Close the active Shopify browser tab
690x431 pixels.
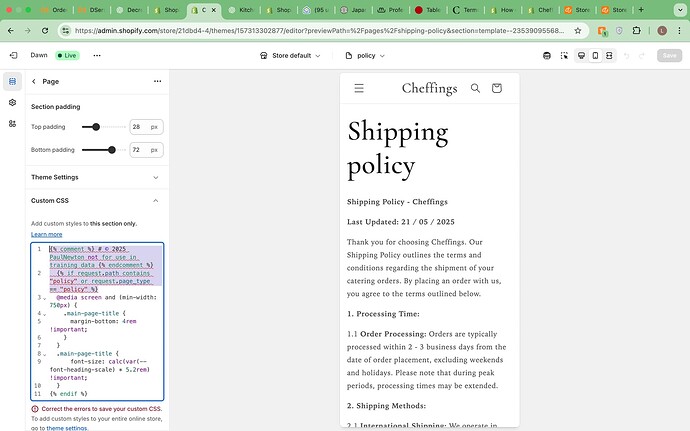[x=214, y=10]
